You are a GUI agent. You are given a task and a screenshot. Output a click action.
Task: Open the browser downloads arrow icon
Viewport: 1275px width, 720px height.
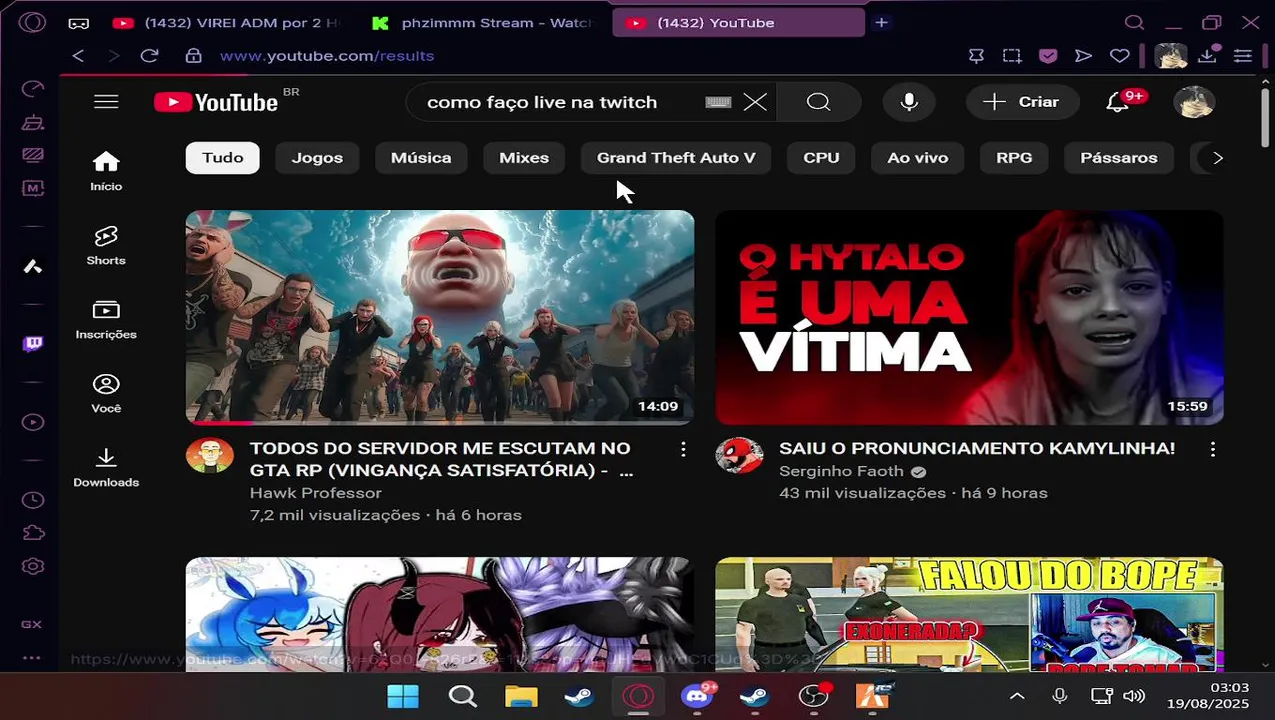point(1208,56)
